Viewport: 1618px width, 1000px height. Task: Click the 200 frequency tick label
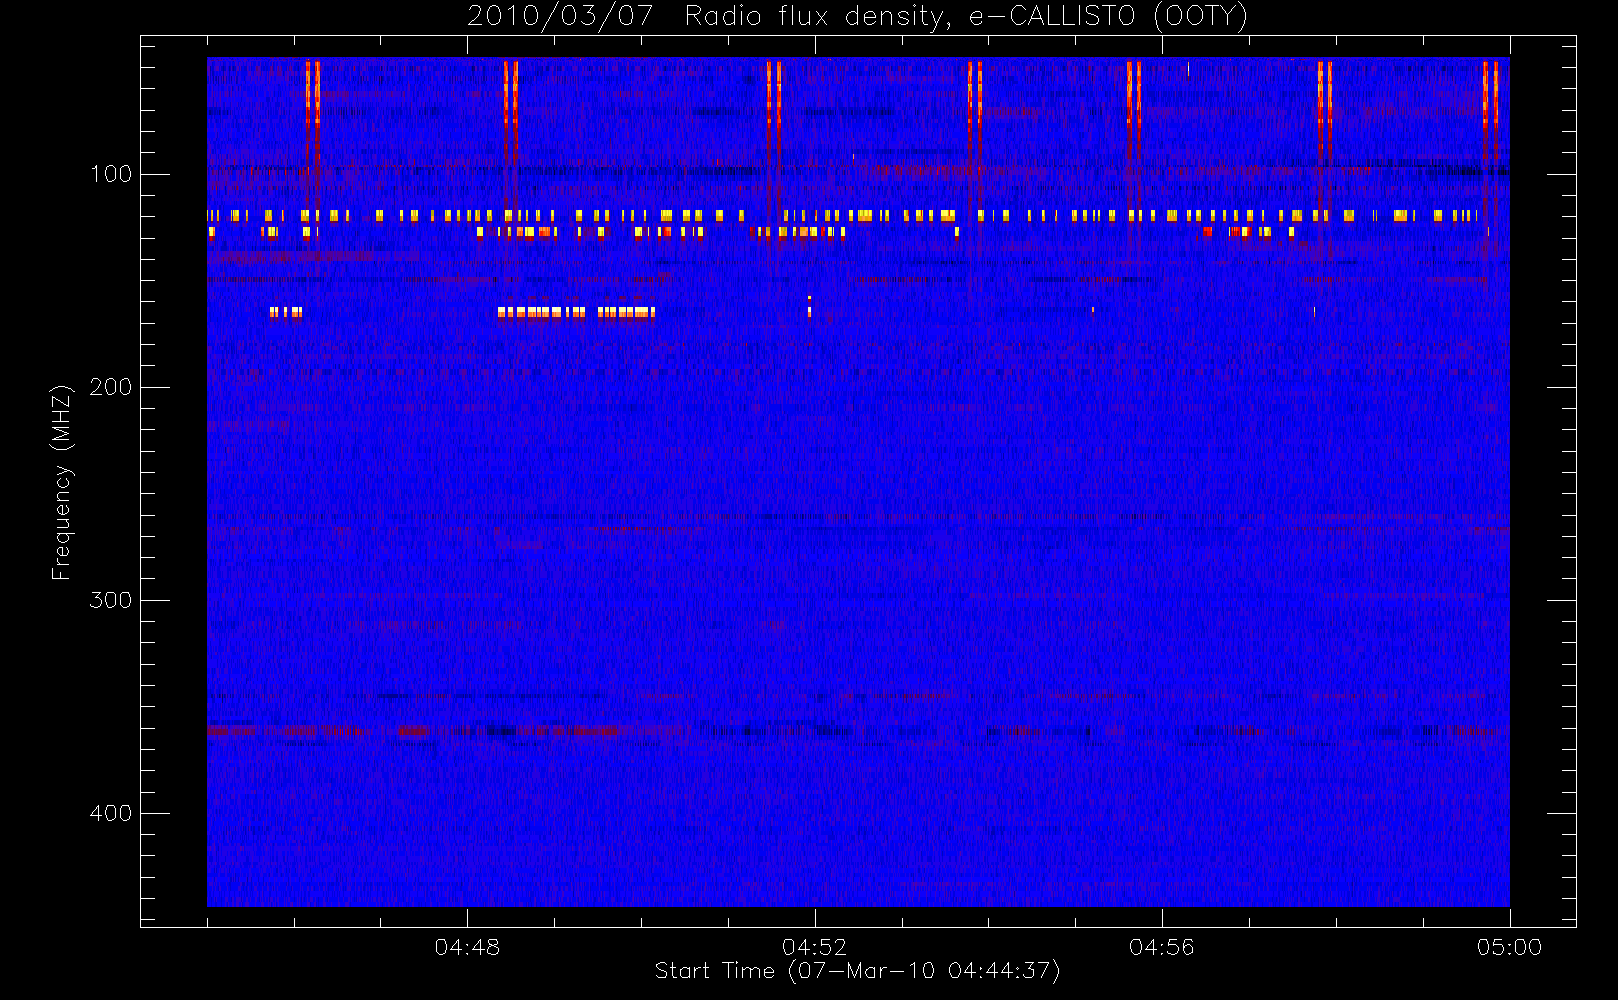[x=110, y=387]
